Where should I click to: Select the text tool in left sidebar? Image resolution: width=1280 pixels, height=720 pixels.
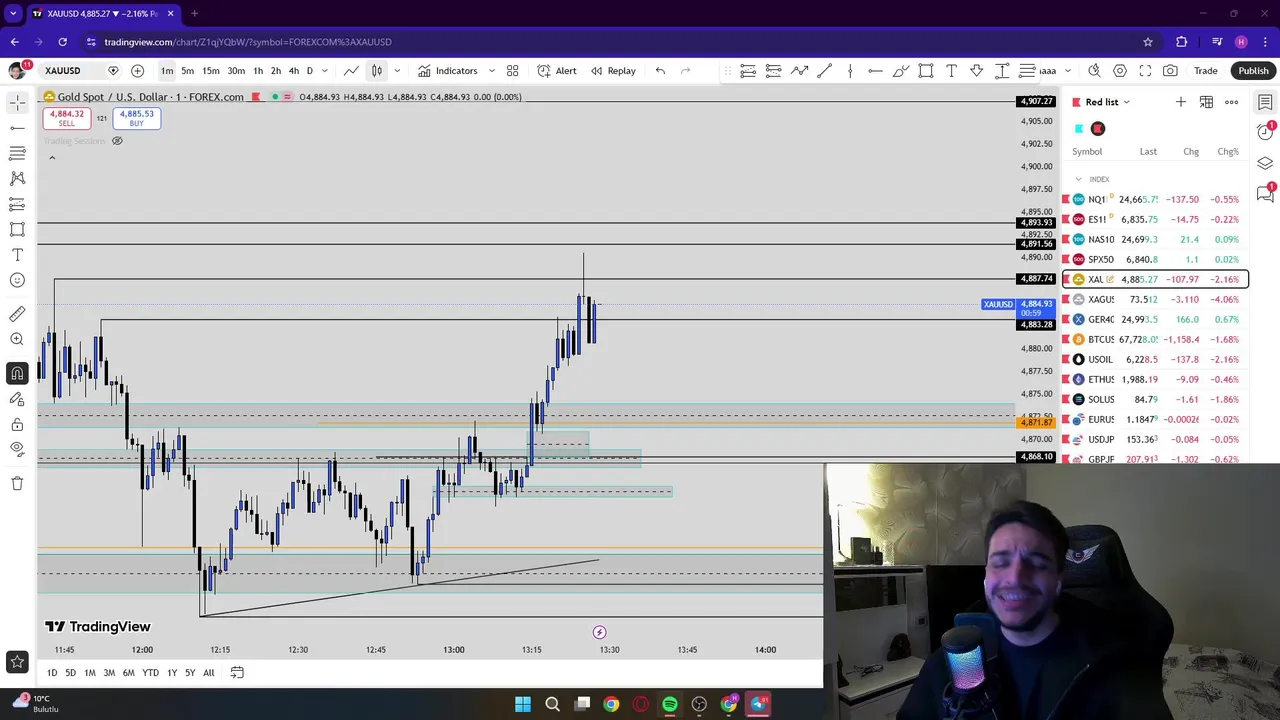(x=17, y=255)
